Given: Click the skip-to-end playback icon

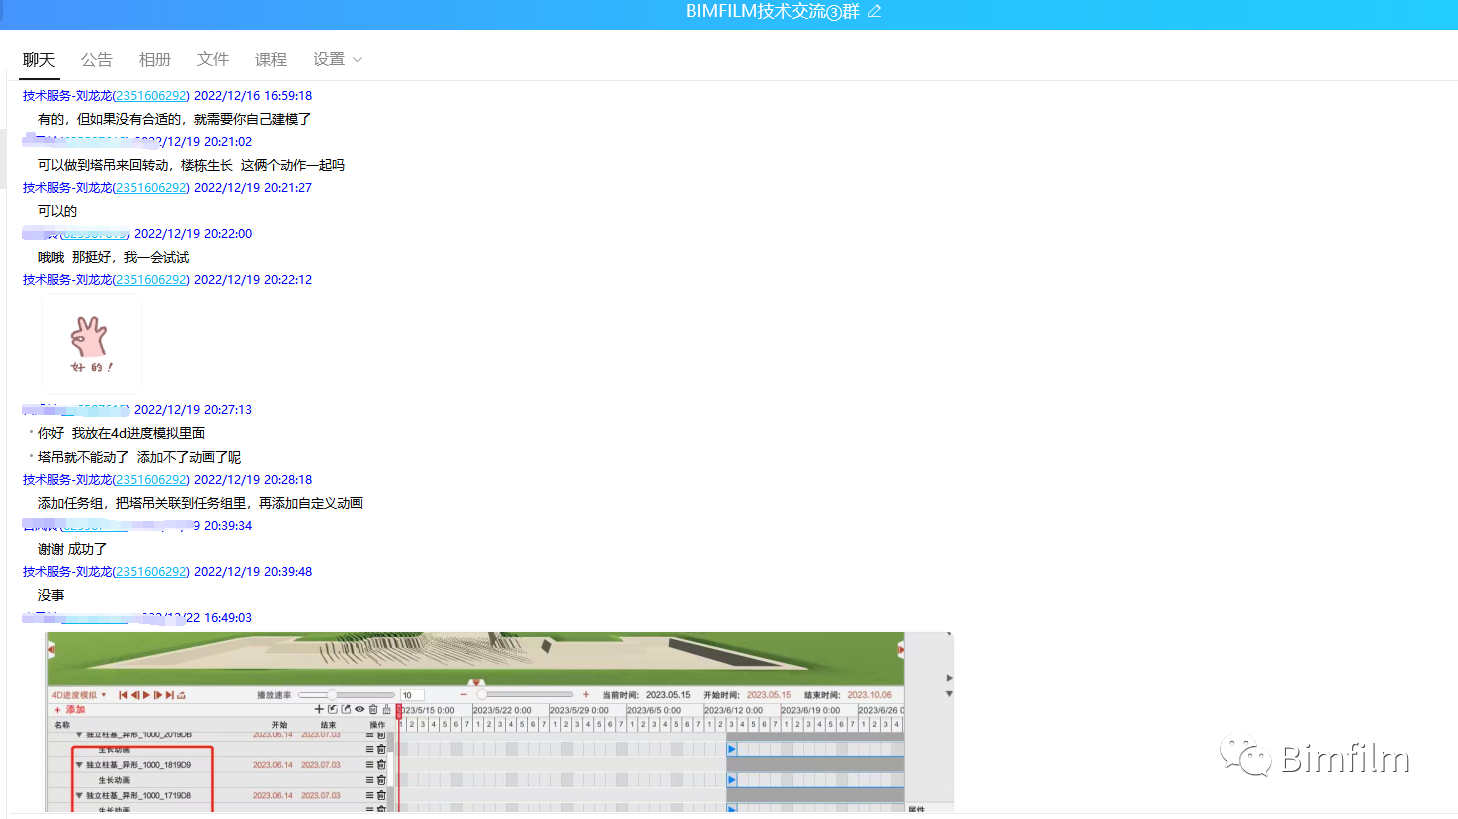Looking at the screenshot, I should coord(170,695).
